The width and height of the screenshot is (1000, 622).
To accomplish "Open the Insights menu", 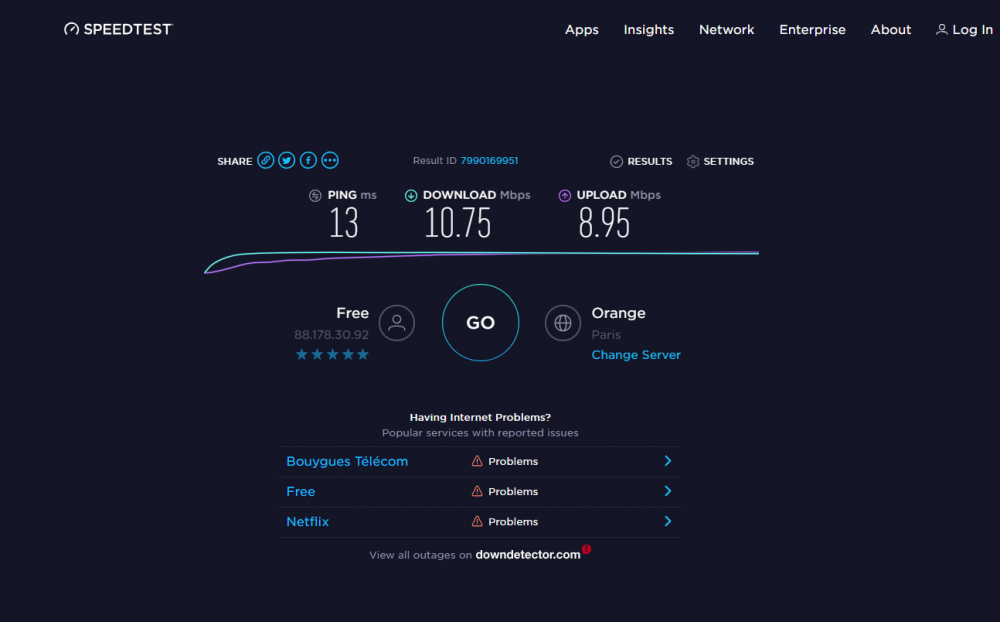I will (x=649, y=29).
